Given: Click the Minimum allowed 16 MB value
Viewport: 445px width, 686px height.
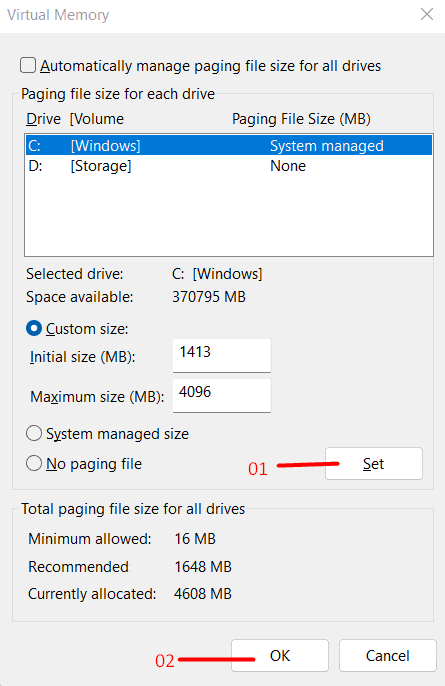Looking at the screenshot, I should tap(195, 539).
